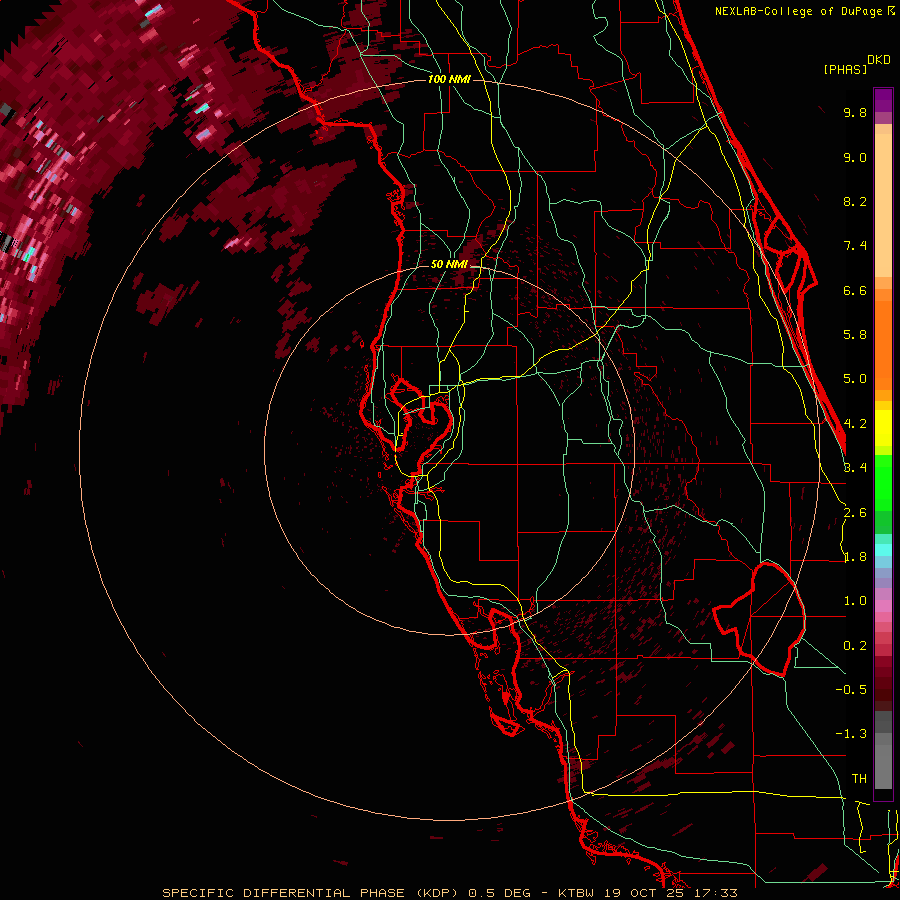Pick the pink segment beside 1.0

tap(883, 606)
